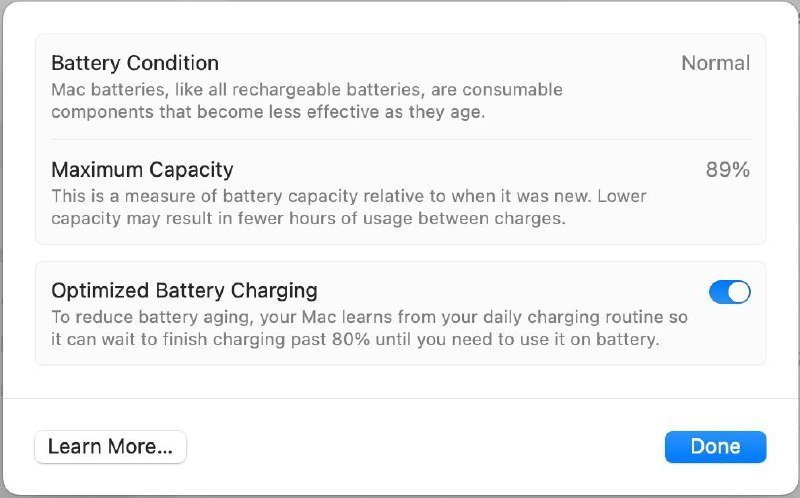Open the Learn More... help button
This screenshot has height=498, width=800.
[110, 446]
